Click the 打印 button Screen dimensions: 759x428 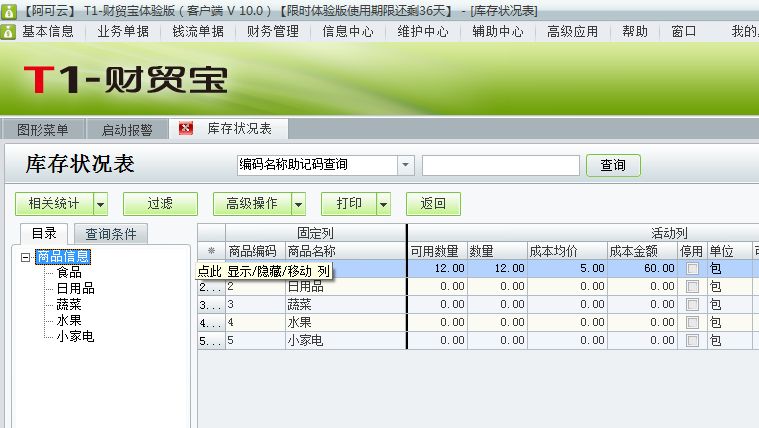(349, 204)
